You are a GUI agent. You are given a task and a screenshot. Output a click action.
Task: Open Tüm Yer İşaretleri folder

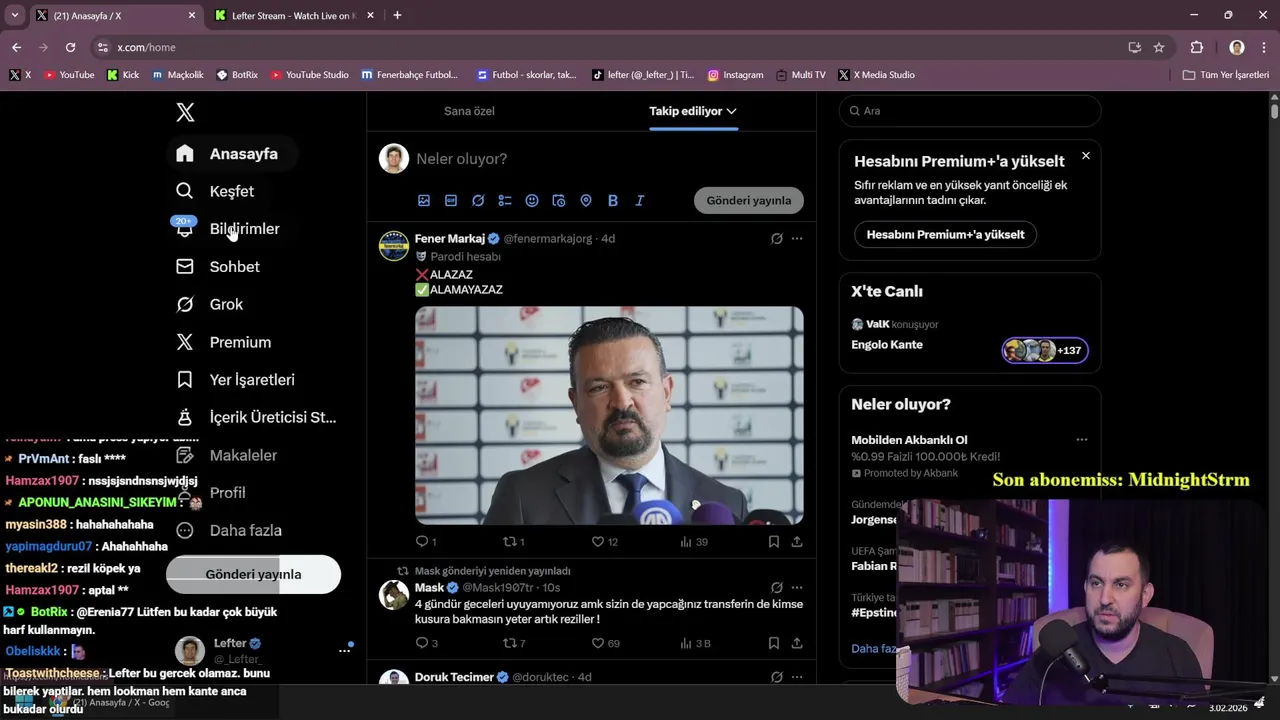[1225, 75]
